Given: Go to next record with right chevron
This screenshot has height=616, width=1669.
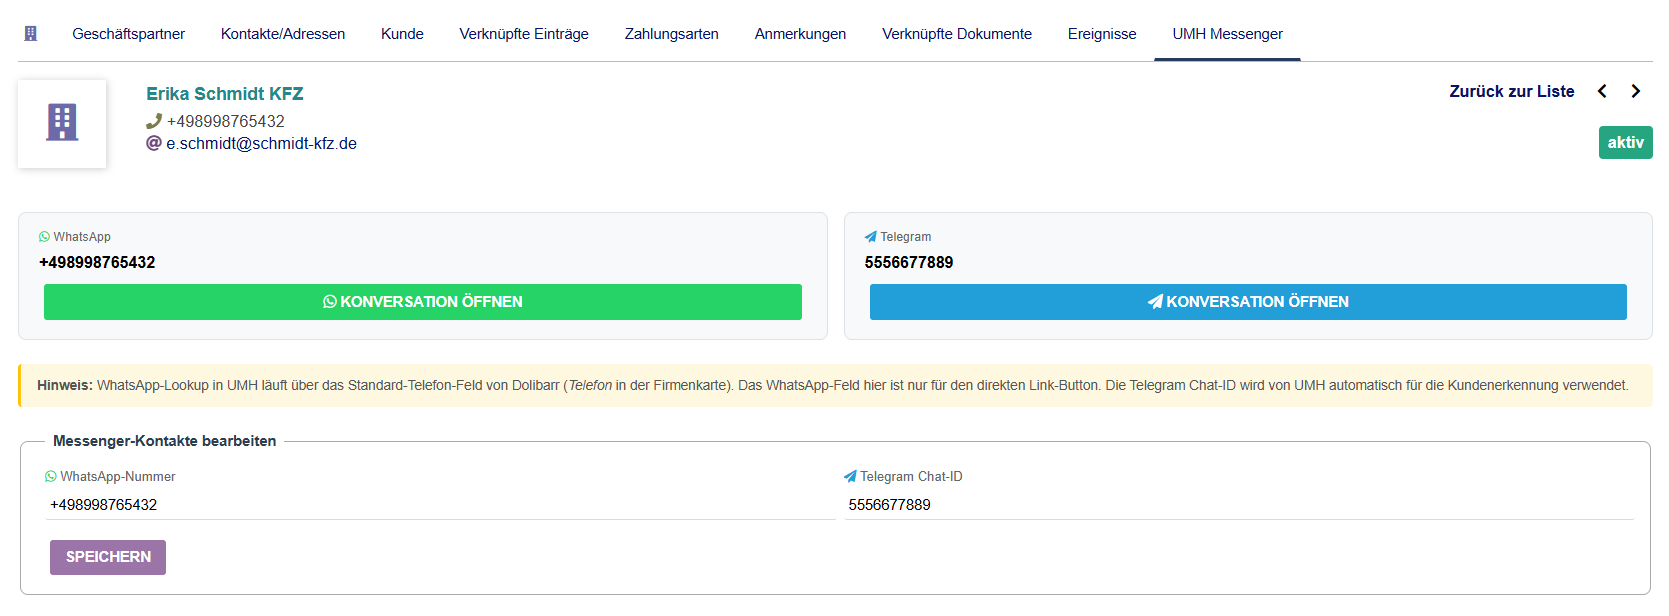Looking at the screenshot, I should [1636, 91].
